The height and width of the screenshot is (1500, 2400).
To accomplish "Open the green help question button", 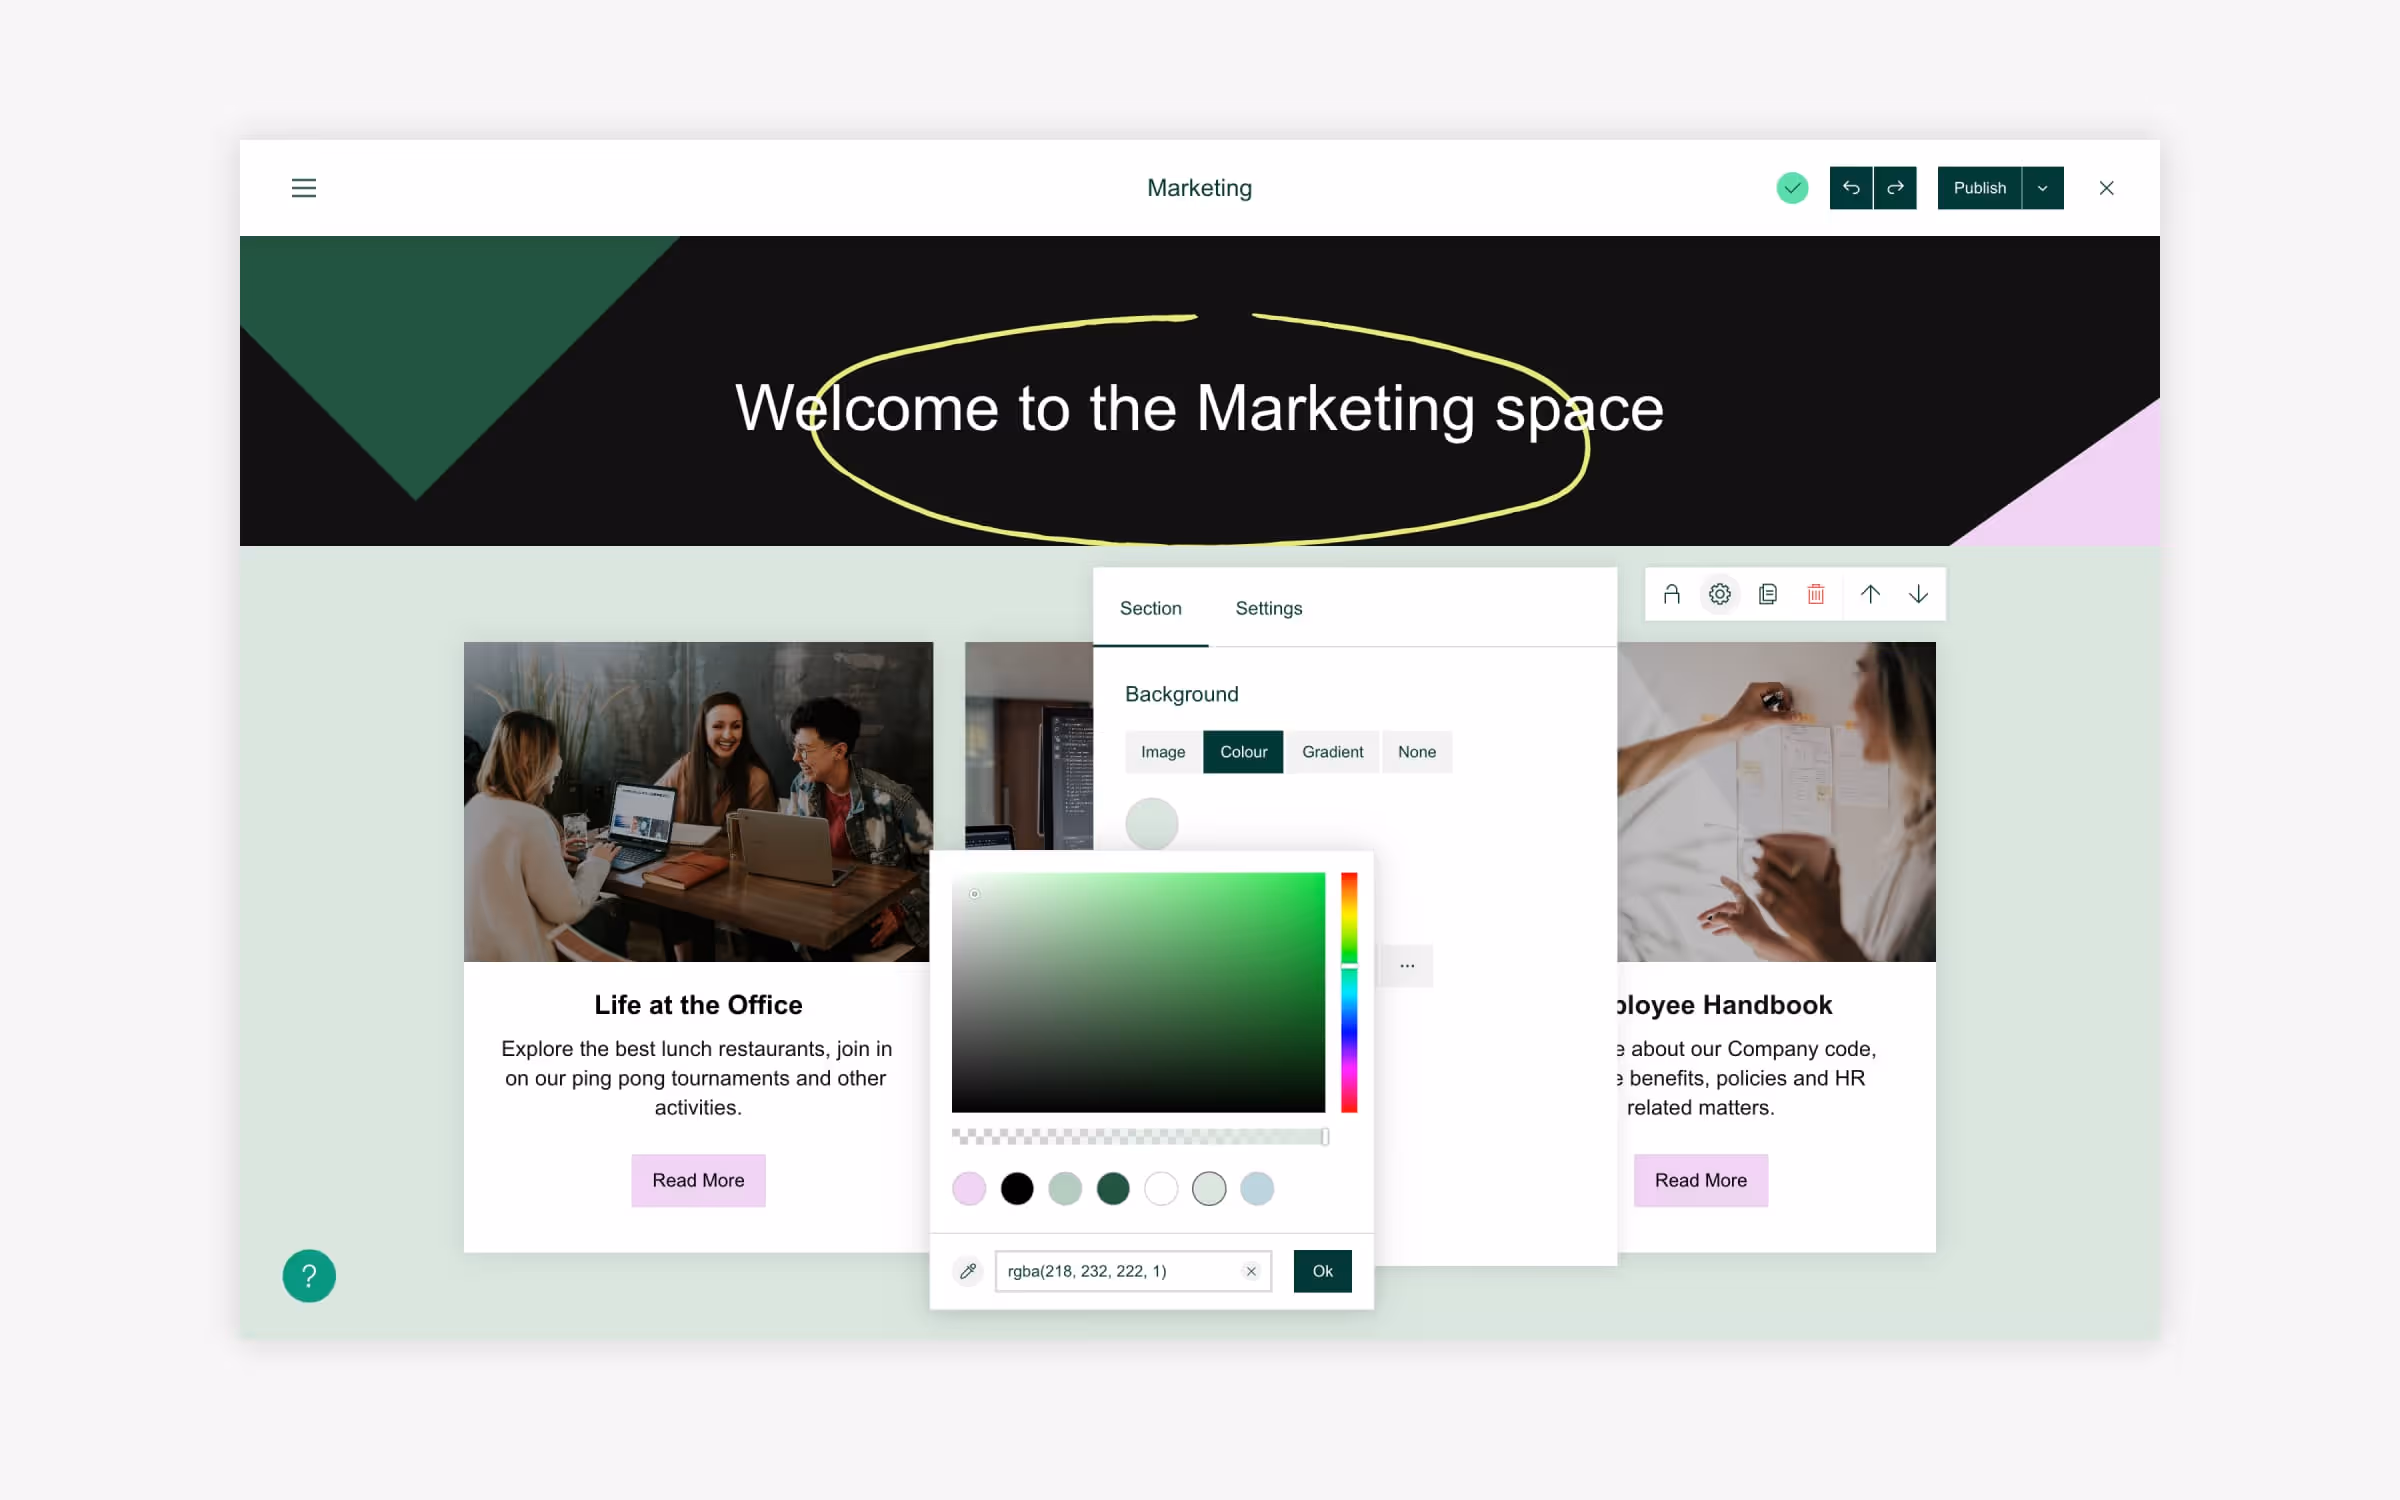I will coord(309,1276).
